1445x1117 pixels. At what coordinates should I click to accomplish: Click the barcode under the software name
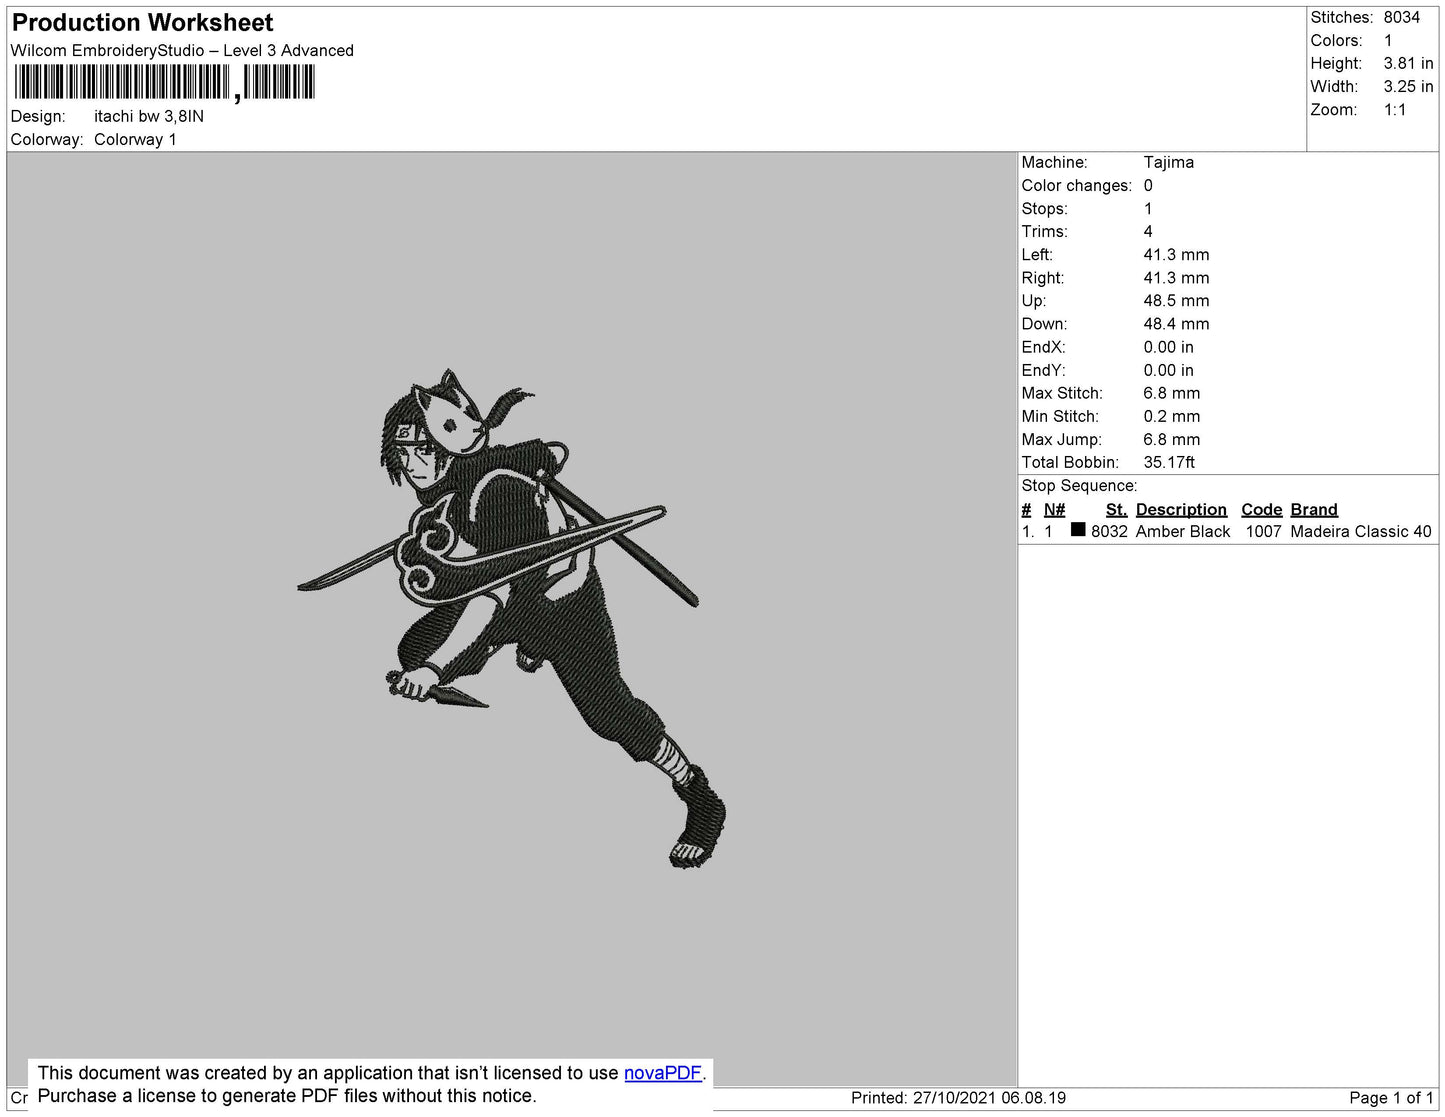pyautogui.click(x=164, y=82)
